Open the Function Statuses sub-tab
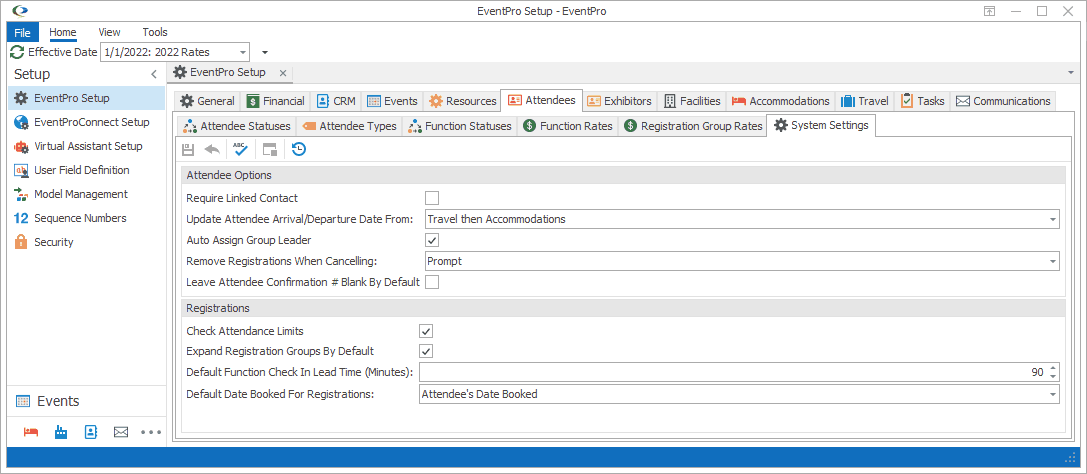 pos(460,126)
